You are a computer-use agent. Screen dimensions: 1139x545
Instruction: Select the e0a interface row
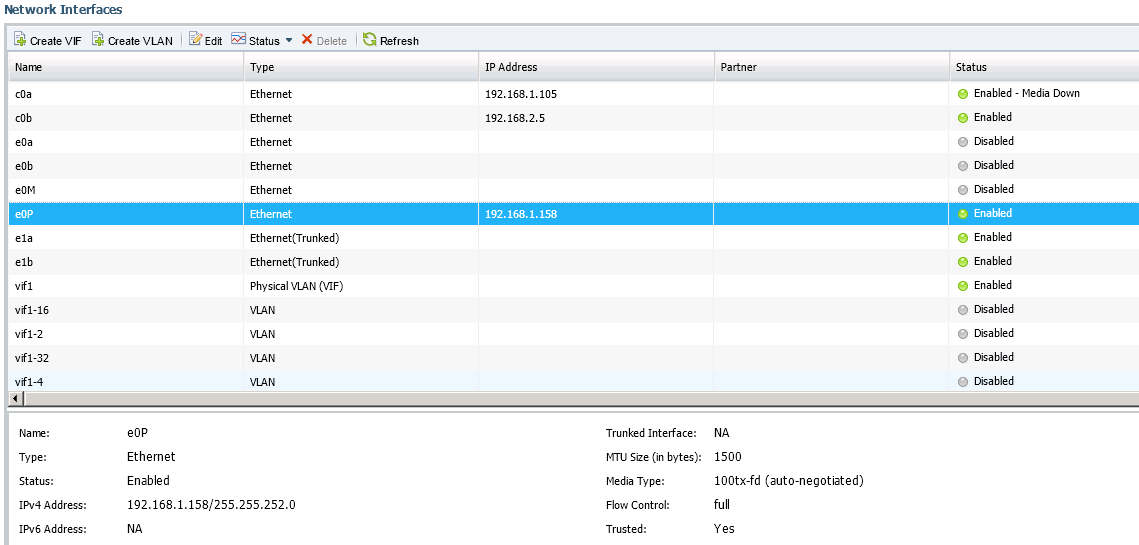point(573,142)
